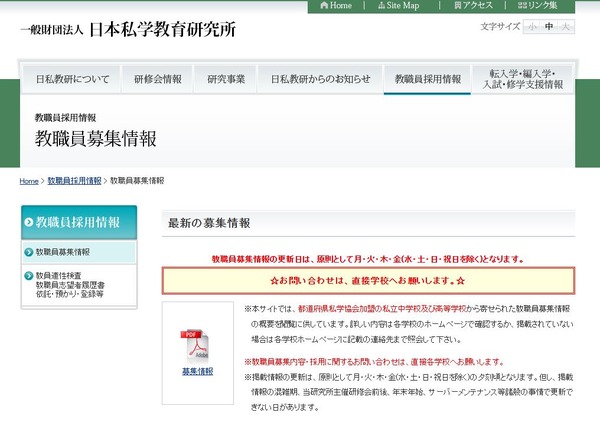This screenshot has height=429, width=600.
Task: Set font size to 大
Action: coord(565,27)
